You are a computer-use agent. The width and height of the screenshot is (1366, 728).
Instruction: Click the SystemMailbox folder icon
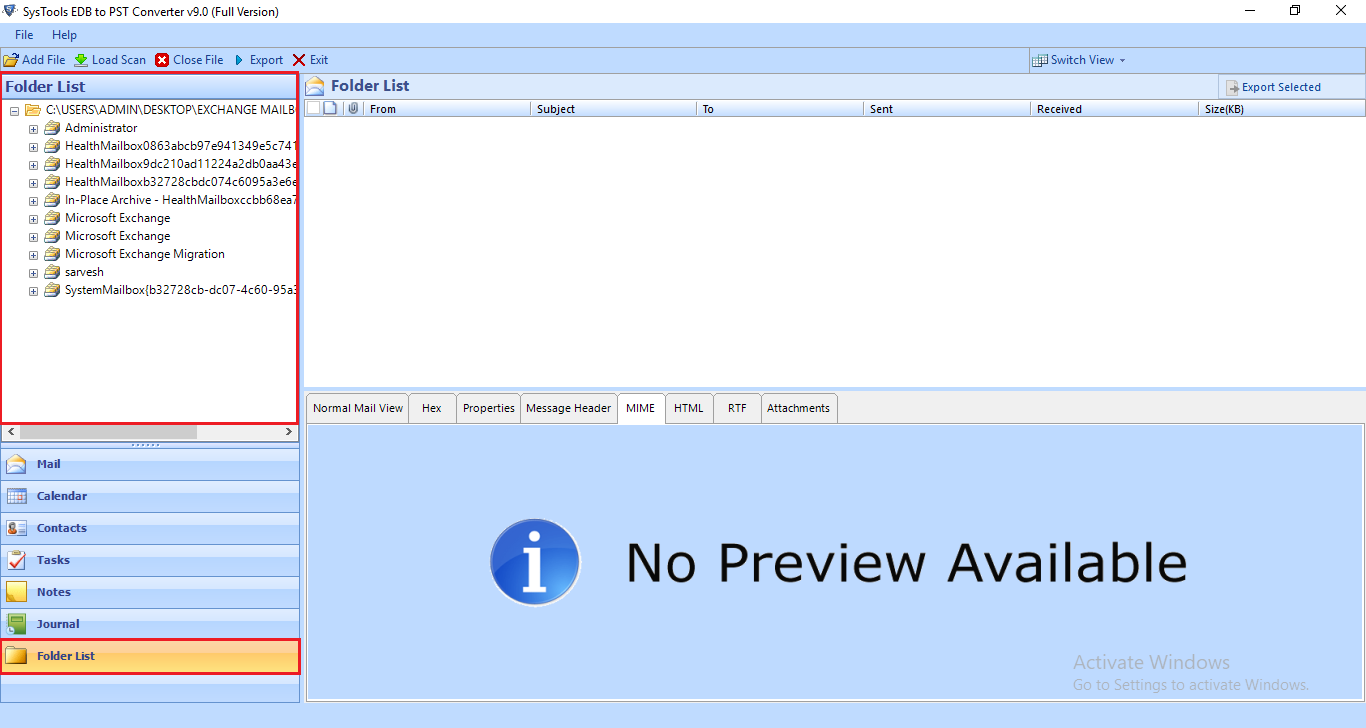tap(52, 290)
